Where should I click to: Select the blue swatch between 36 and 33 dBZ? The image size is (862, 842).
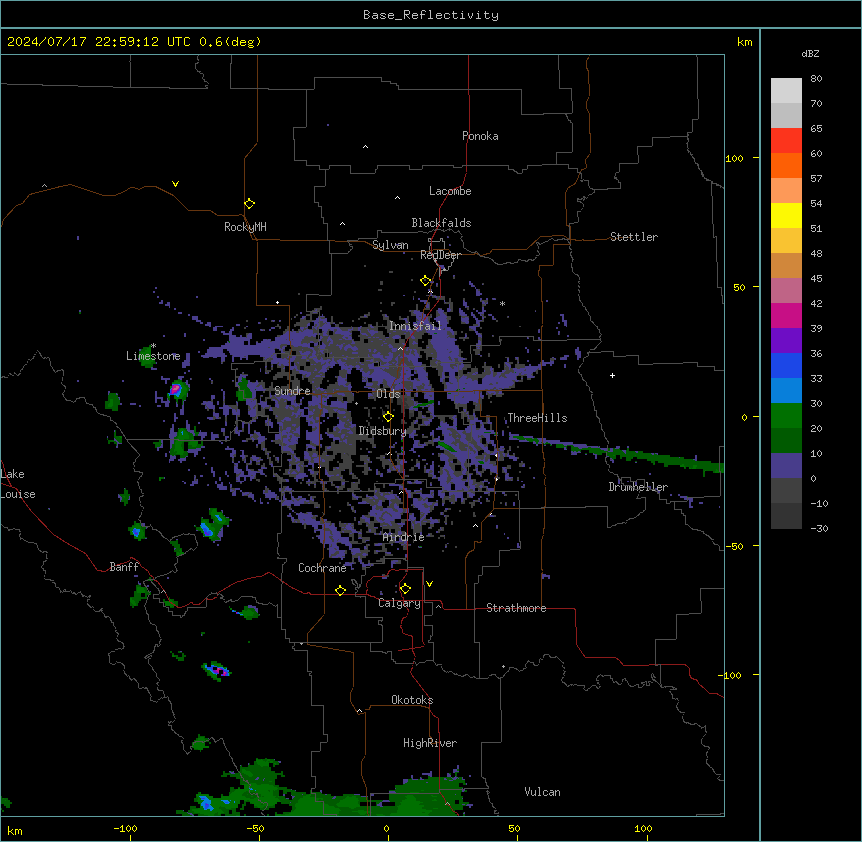pyautogui.click(x=786, y=365)
